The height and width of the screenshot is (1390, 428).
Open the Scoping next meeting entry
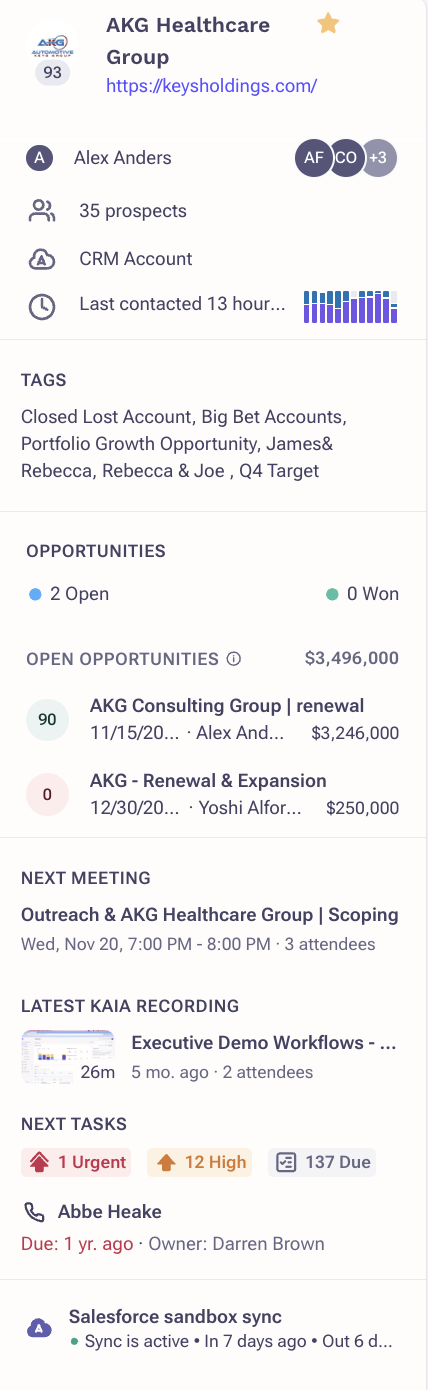(210, 929)
